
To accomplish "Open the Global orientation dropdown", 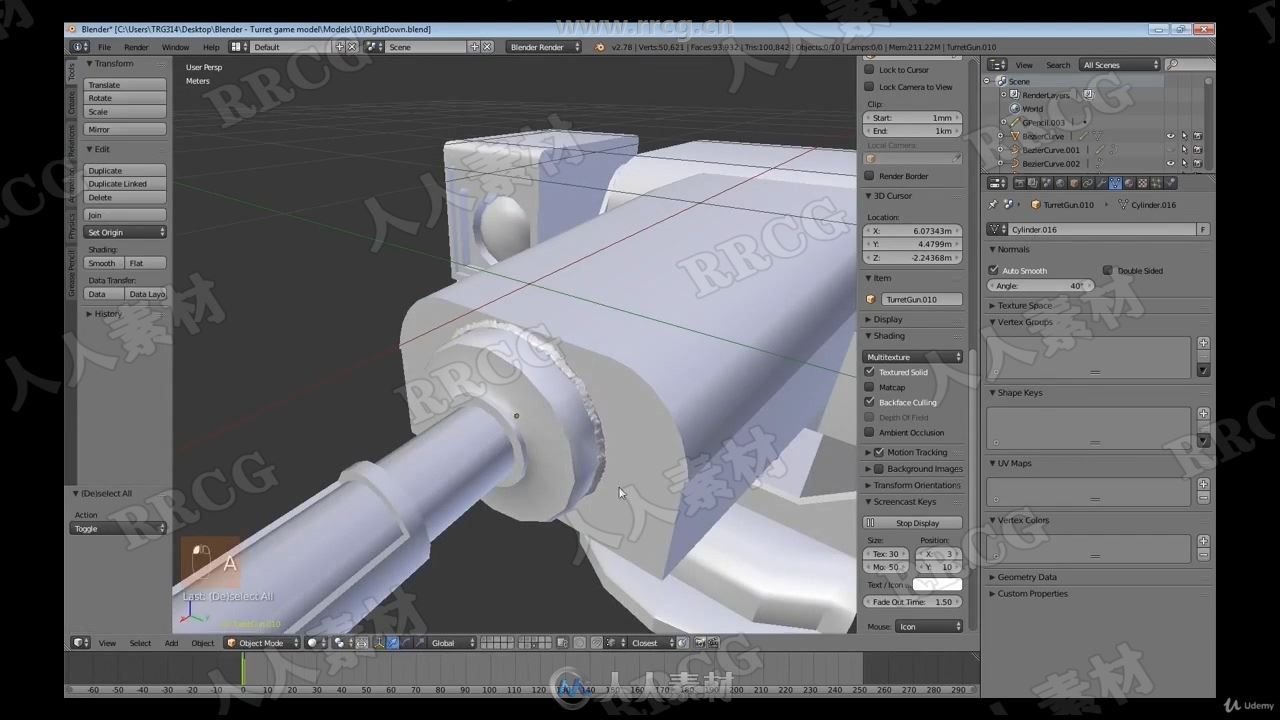I will pyautogui.click(x=453, y=643).
